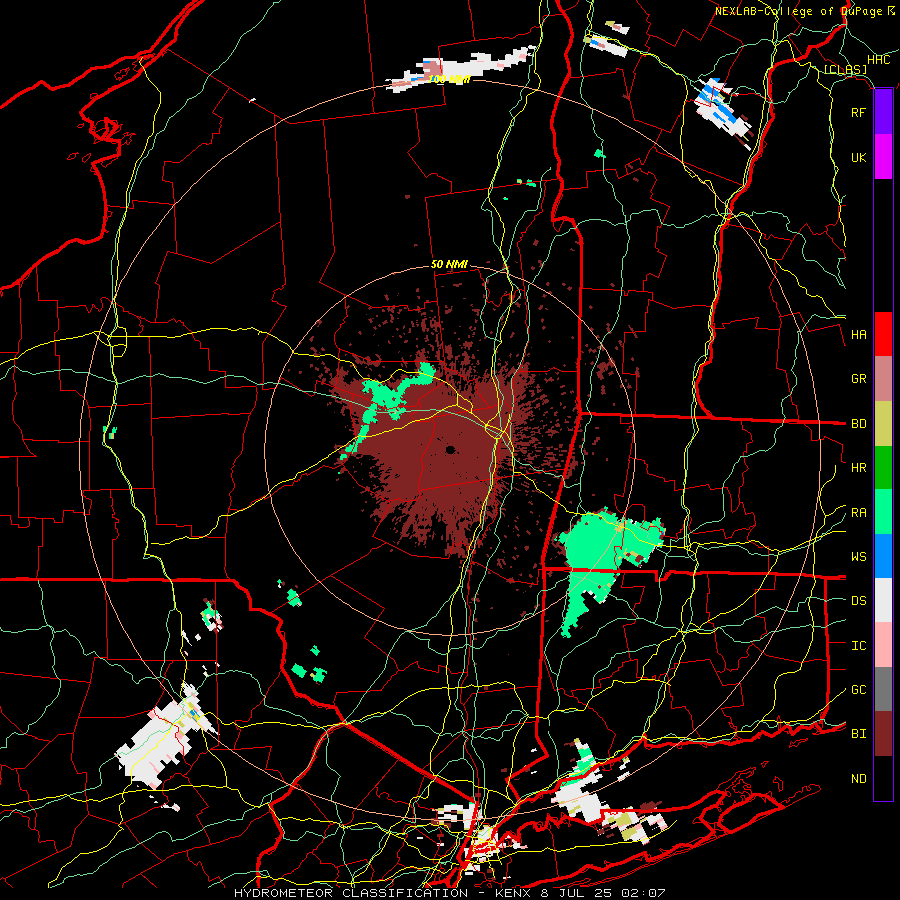Click the 100 NMI range ring label
Screen dimensions: 900x900
449,79
